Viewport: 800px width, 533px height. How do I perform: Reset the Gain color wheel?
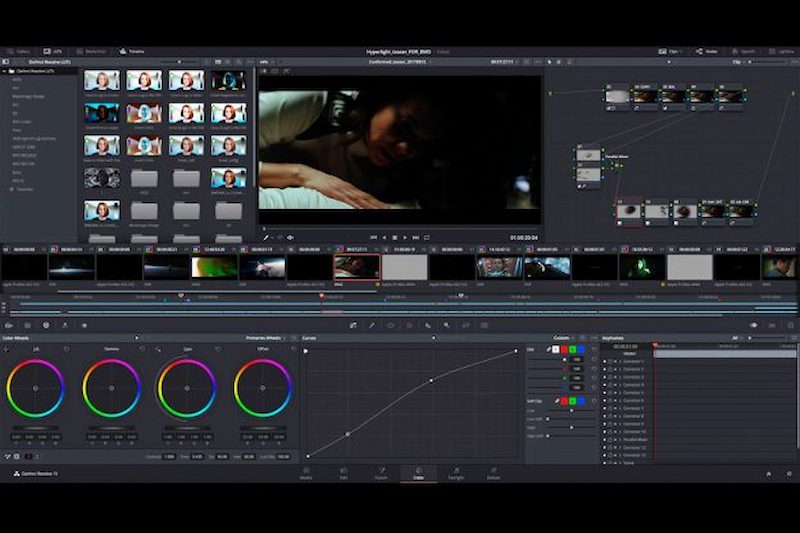pos(218,349)
